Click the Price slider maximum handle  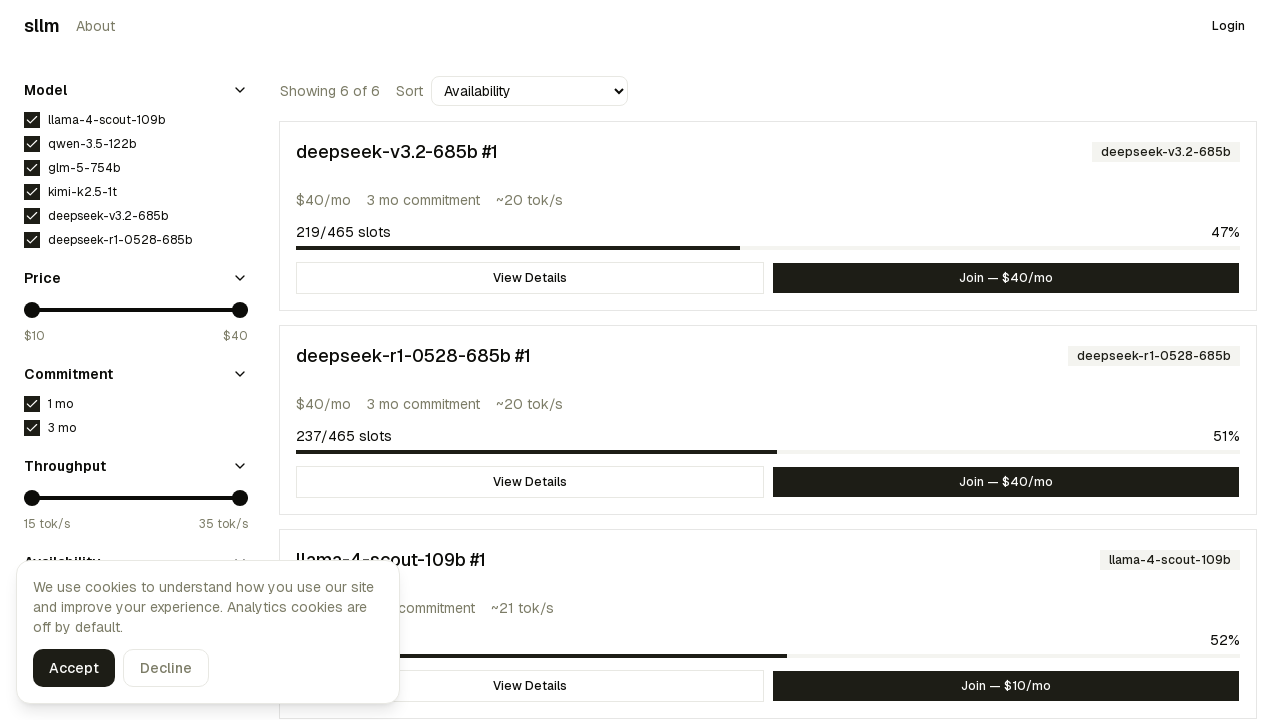240,310
